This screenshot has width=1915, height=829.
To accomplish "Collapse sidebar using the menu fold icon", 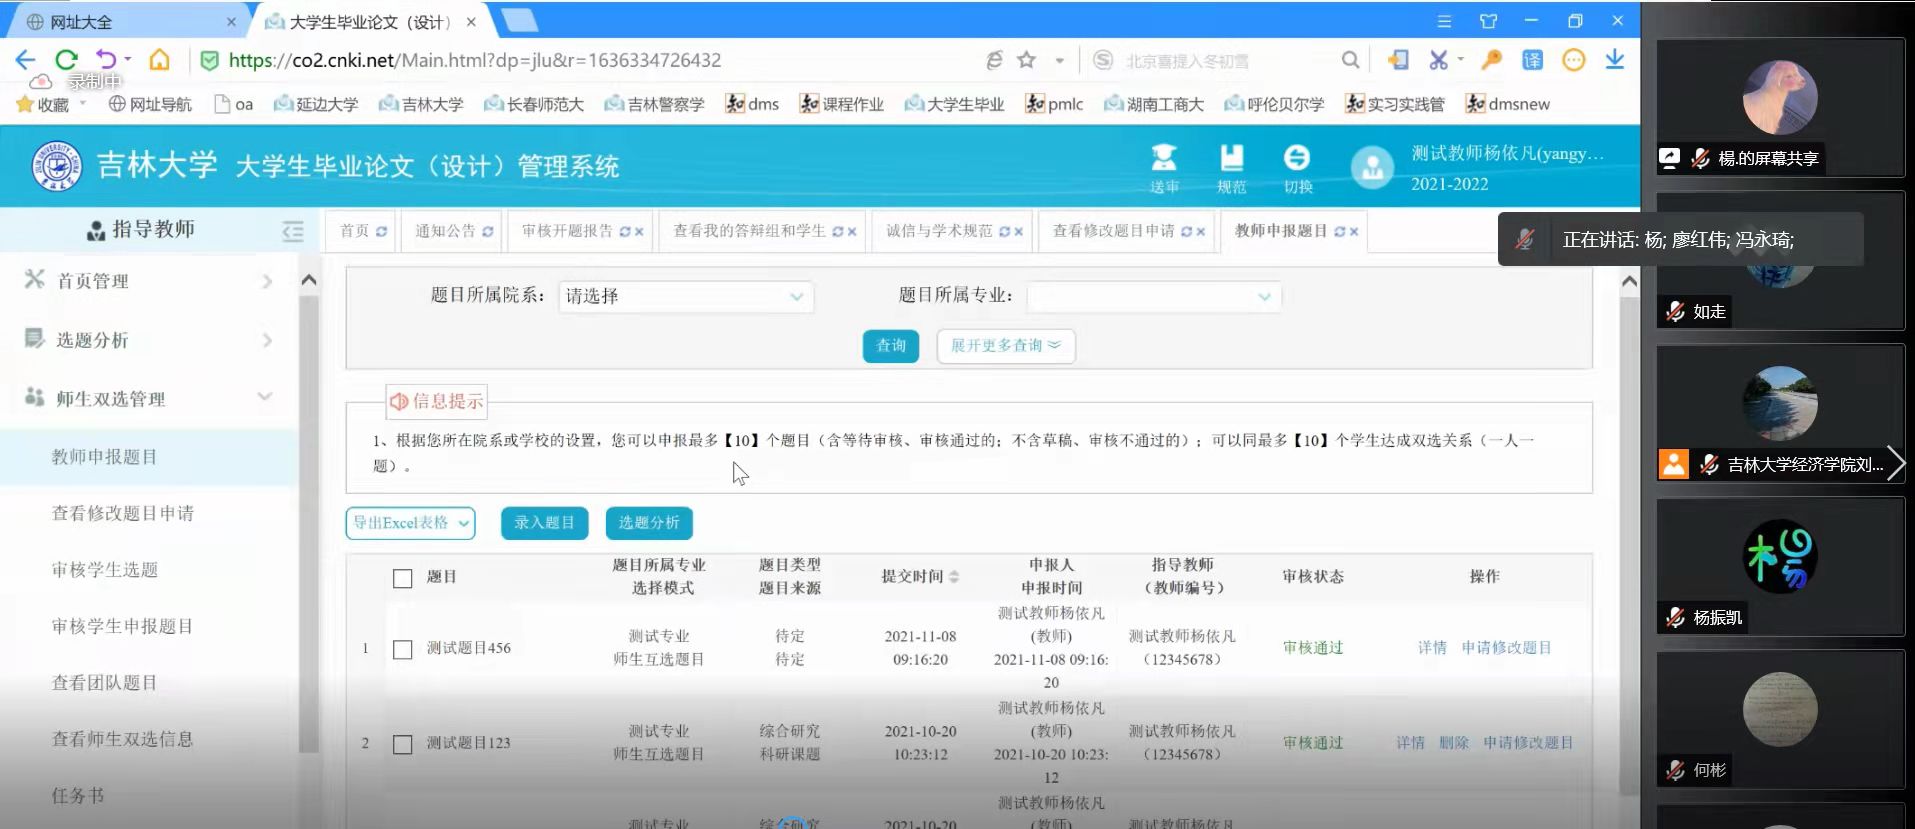I will point(292,231).
